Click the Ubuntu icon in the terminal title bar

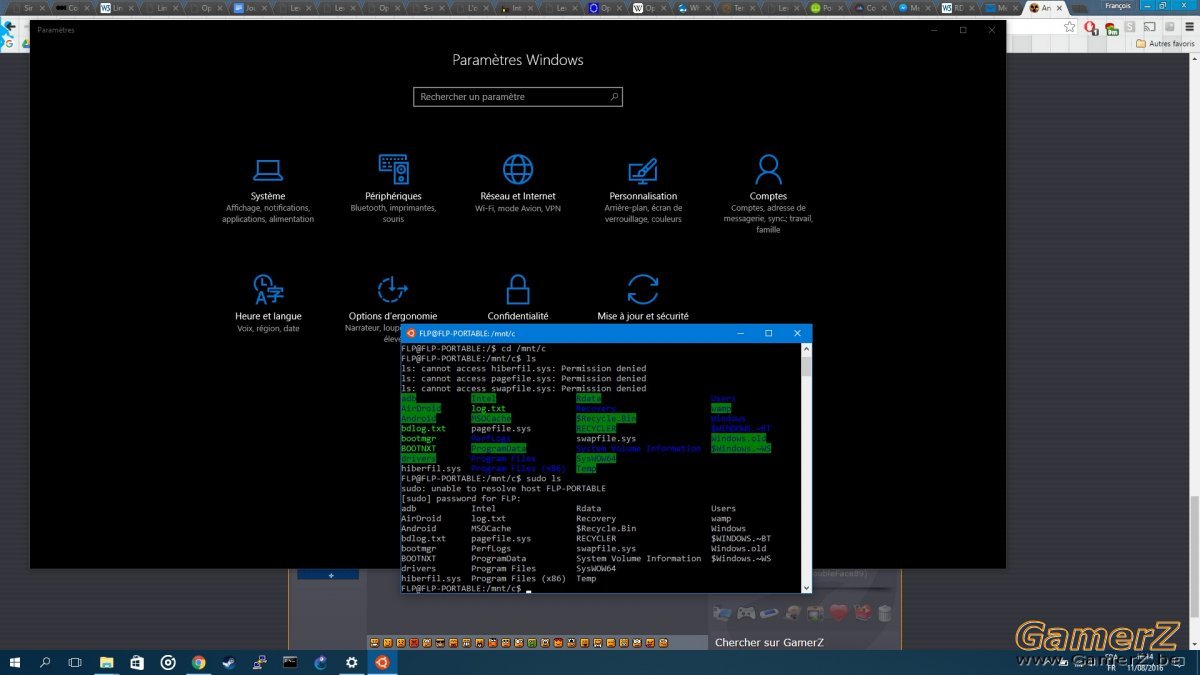click(410, 333)
